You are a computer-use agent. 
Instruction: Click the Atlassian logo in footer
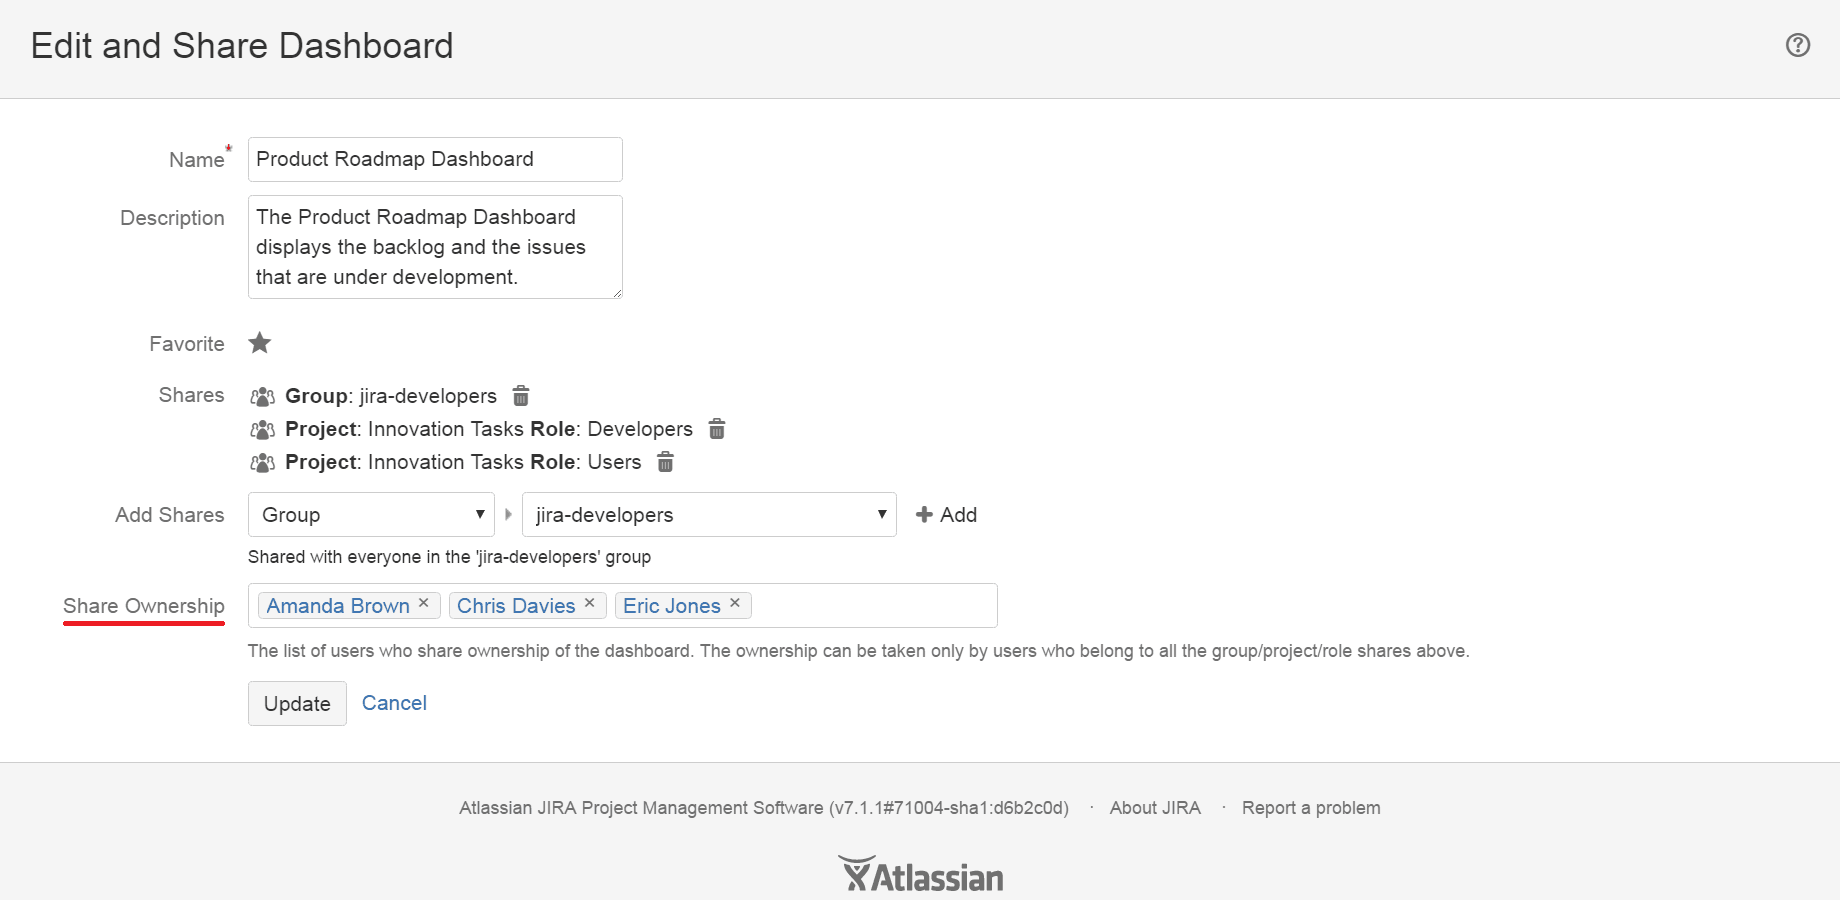[920, 874]
